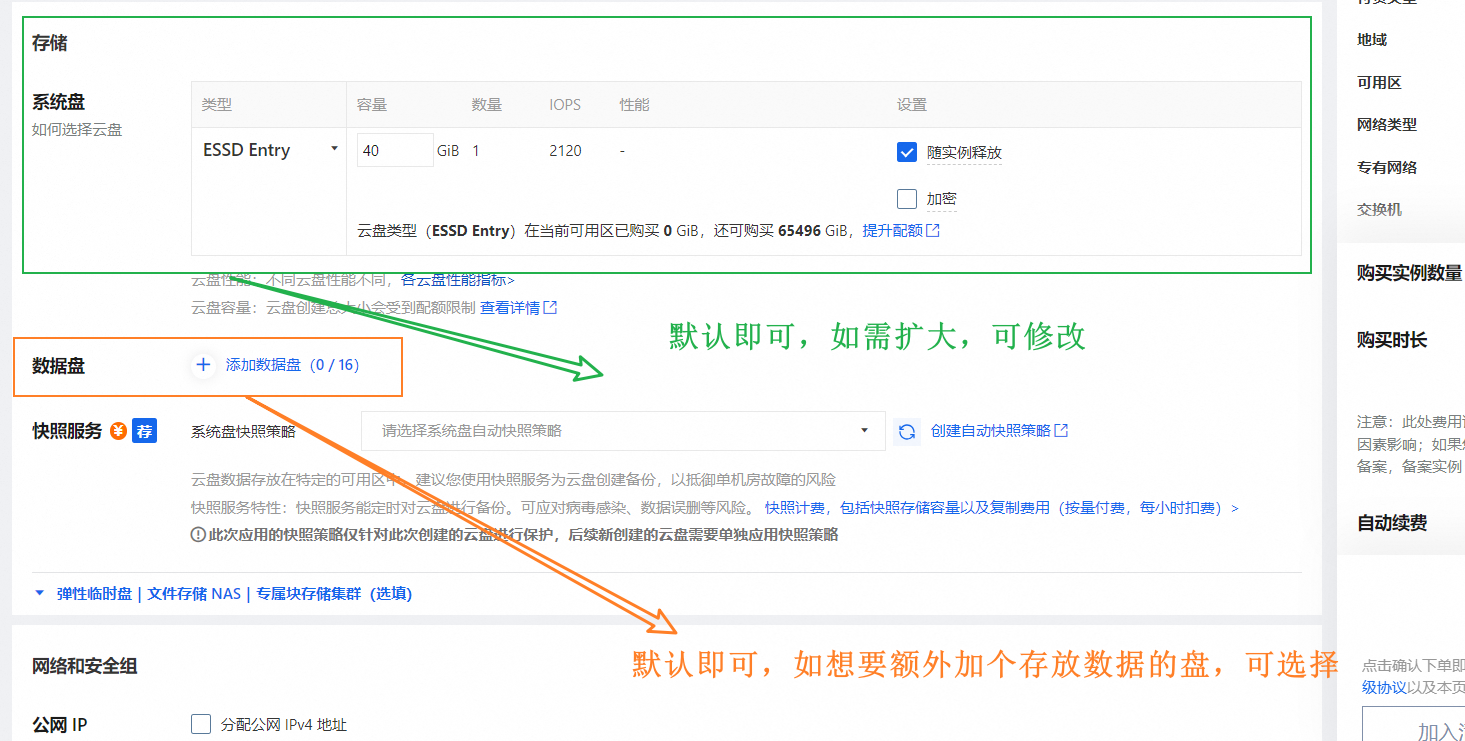This screenshot has width=1465, height=741.
Task: Click the external link icon after 查看详情
Action: click(550, 308)
